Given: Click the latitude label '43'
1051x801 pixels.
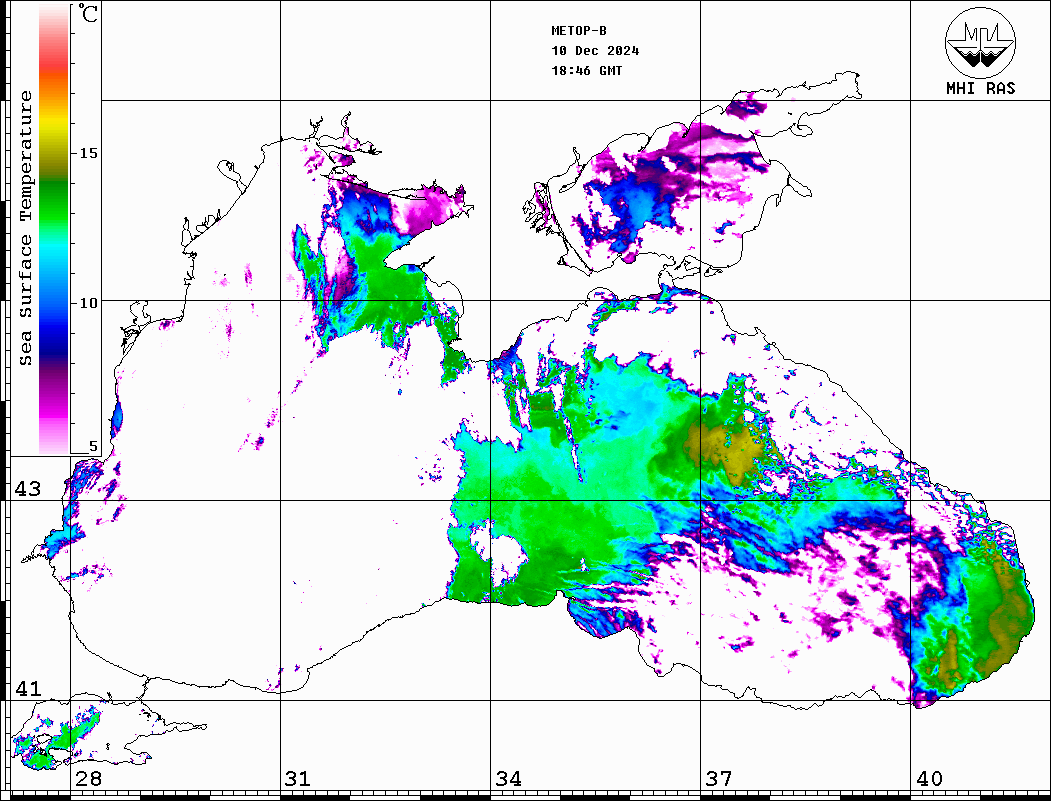Looking at the screenshot, I should 28,489.
